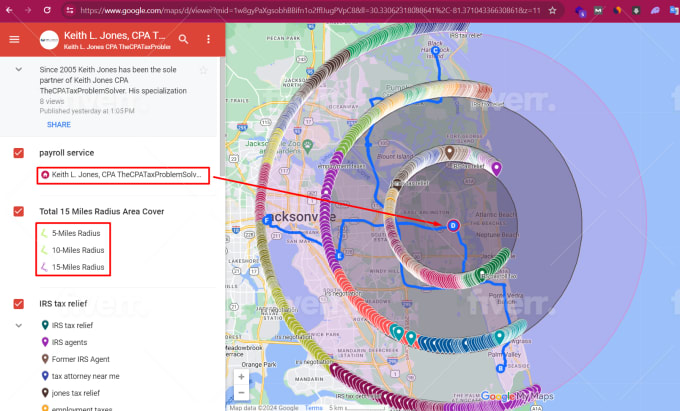Uncheck Total 15 Miles Radius Area Cover
680x411 pixels.
[19, 211]
